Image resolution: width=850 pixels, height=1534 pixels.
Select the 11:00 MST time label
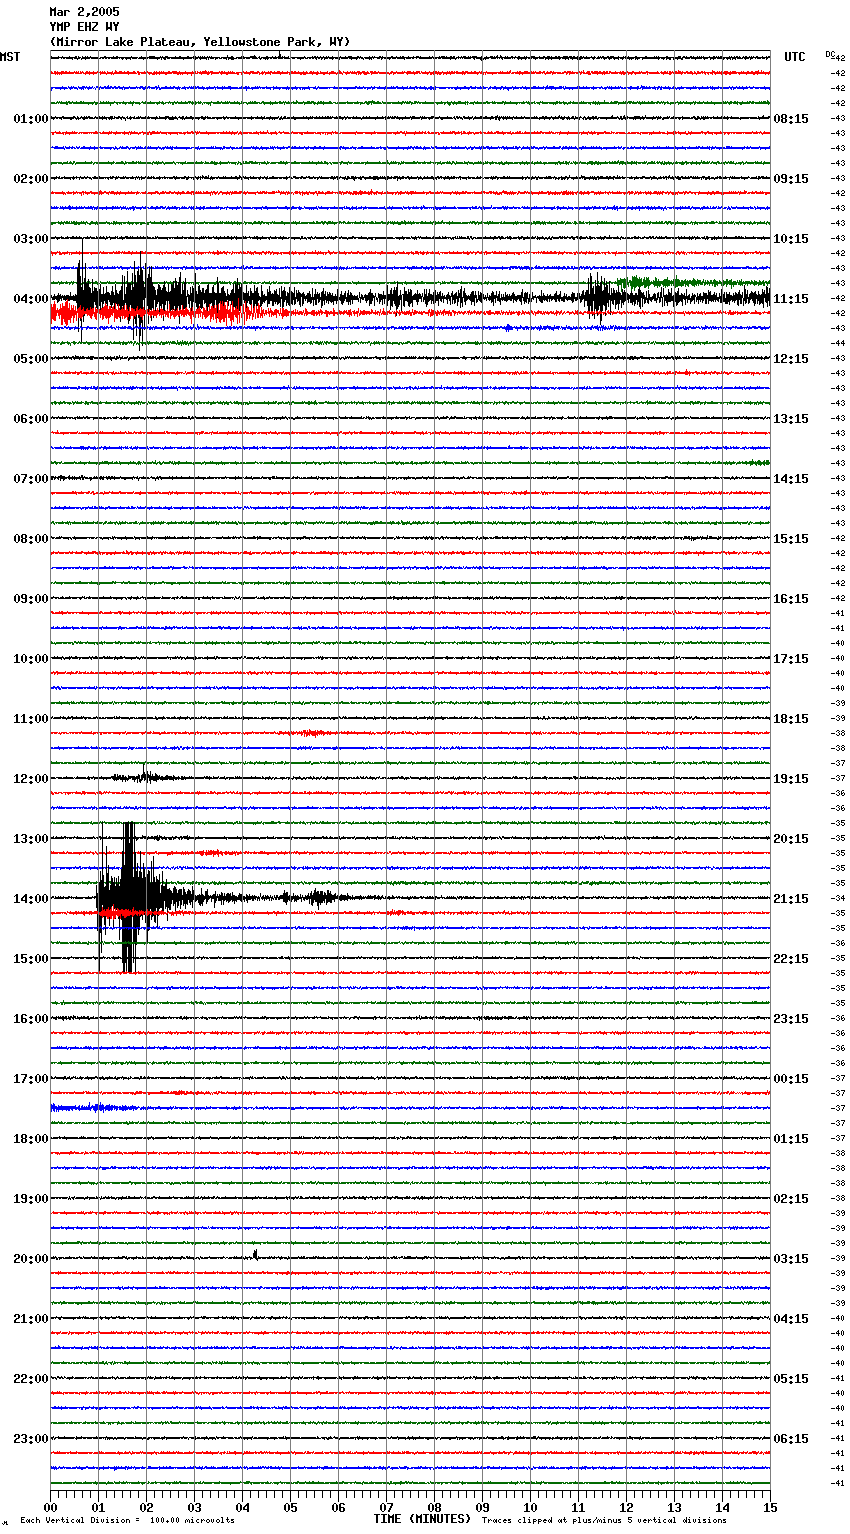(x=31, y=719)
